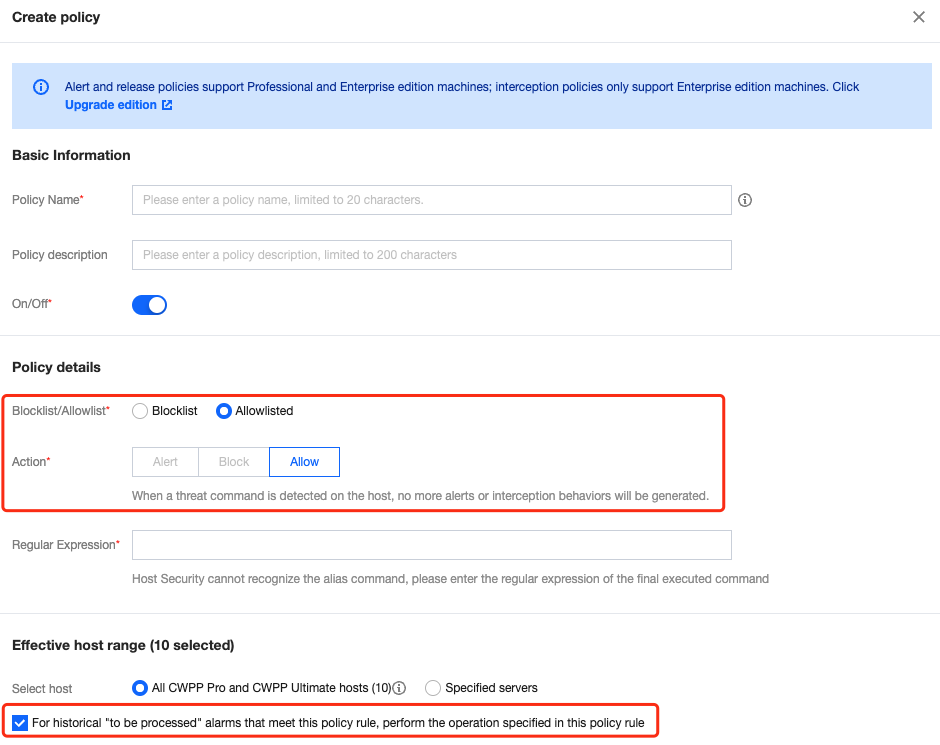Click the Policy details section heading
Image resolution: width=940 pixels, height=745 pixels.
(56, 367)
